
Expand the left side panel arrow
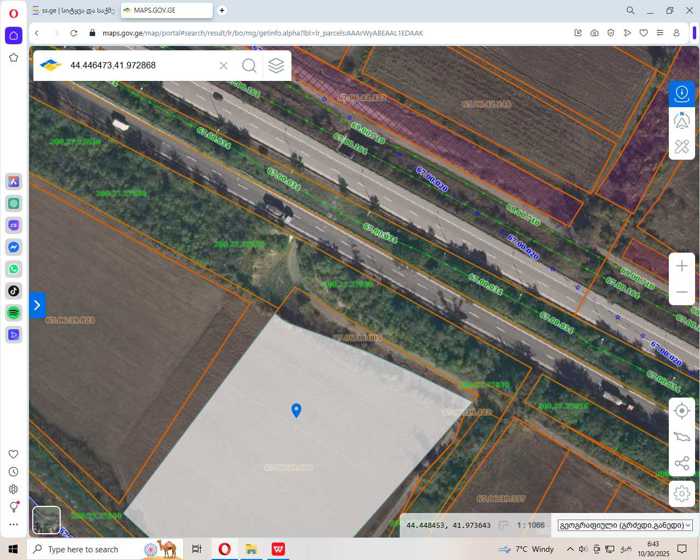point(37,305)
